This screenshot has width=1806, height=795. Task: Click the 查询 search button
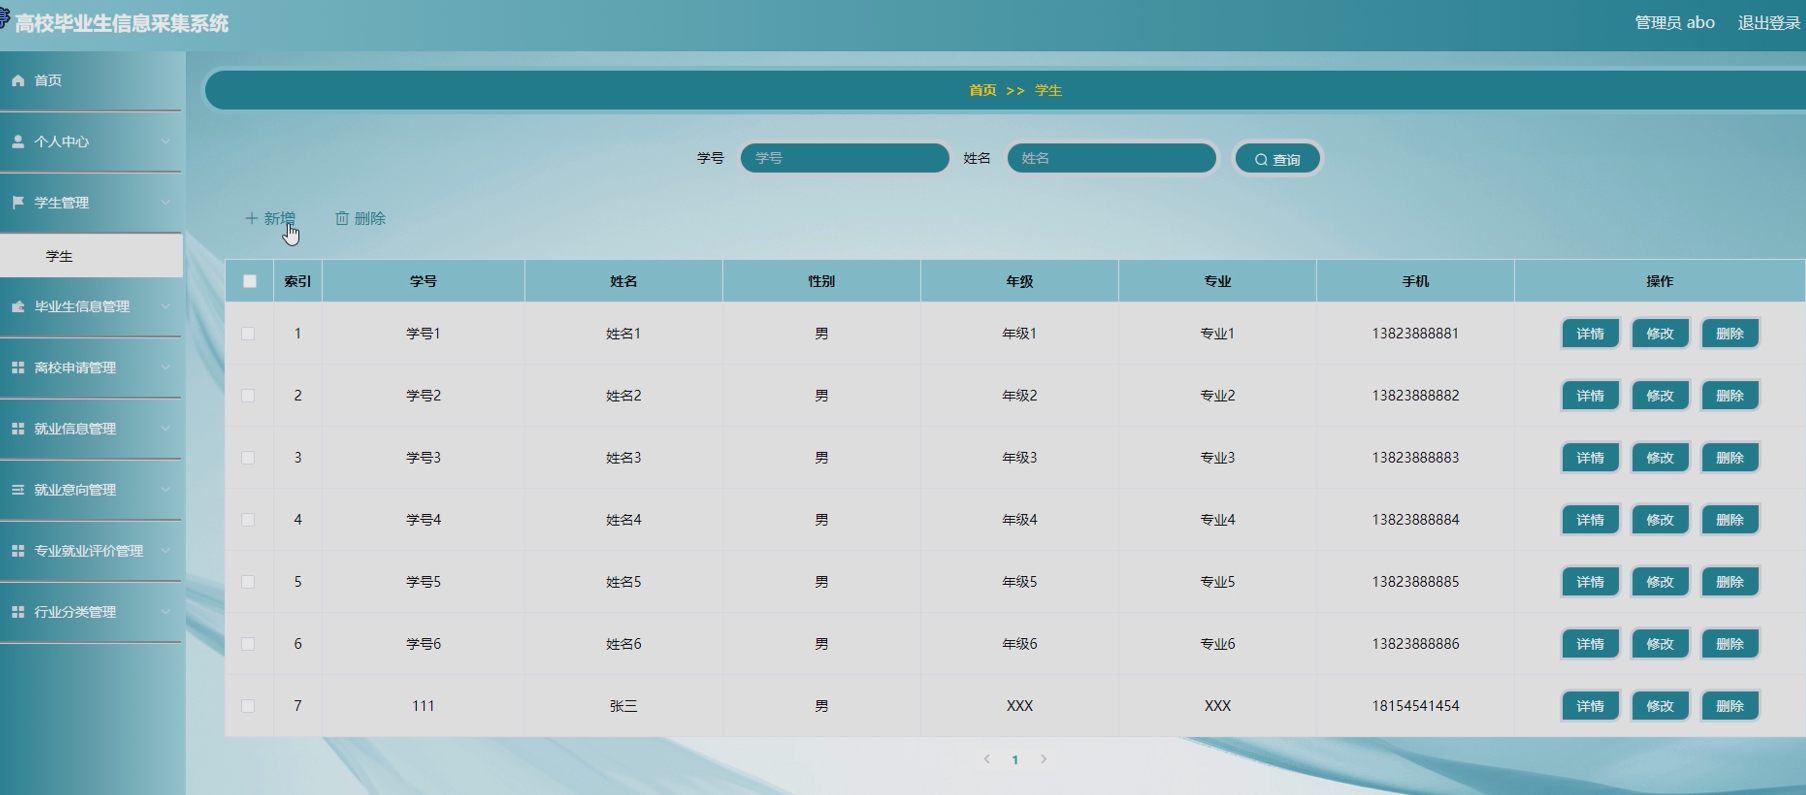tap(1278, 159)
